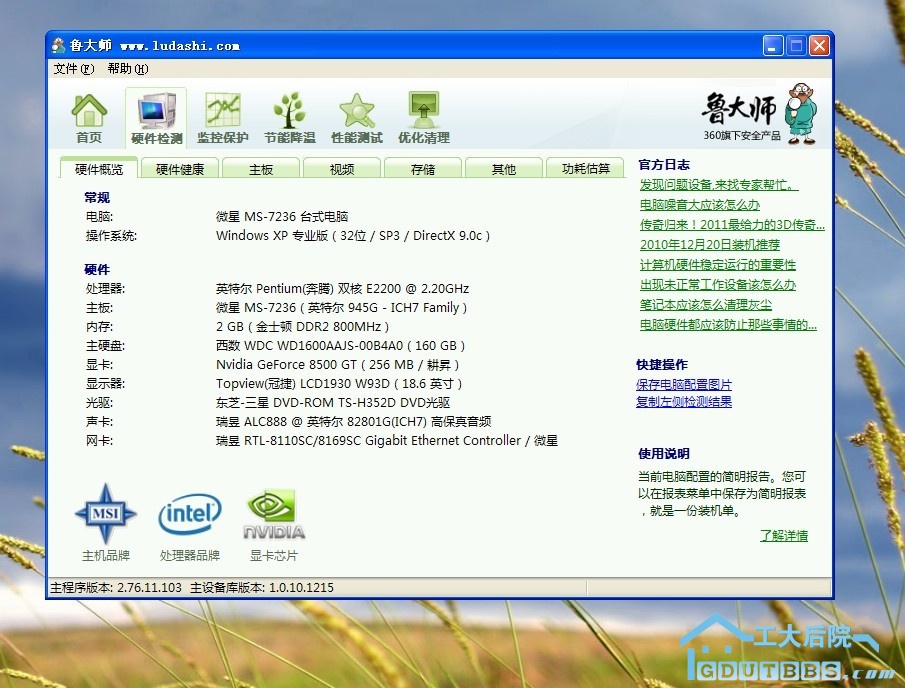This screenshot has height=688, width=905.
Task: Switch to the 存储 tab
Action: [x=422, y=169]
